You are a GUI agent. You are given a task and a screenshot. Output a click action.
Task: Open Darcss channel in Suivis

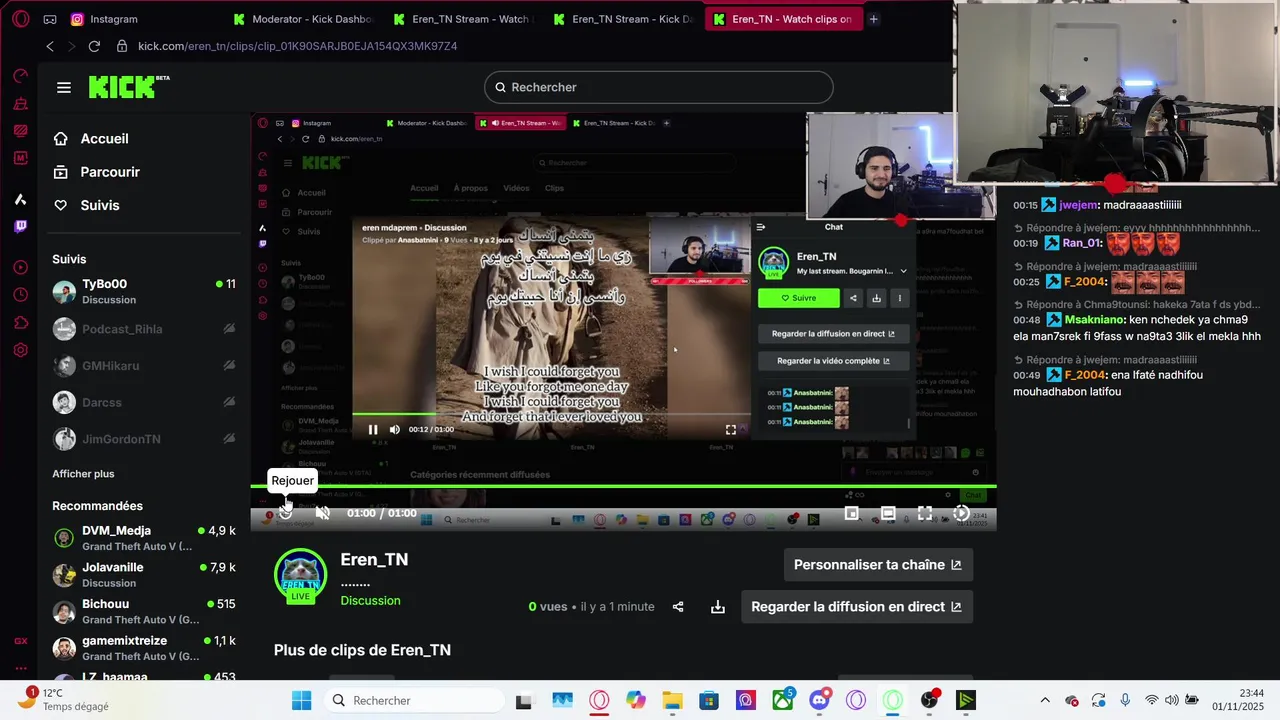pos(144,403)
